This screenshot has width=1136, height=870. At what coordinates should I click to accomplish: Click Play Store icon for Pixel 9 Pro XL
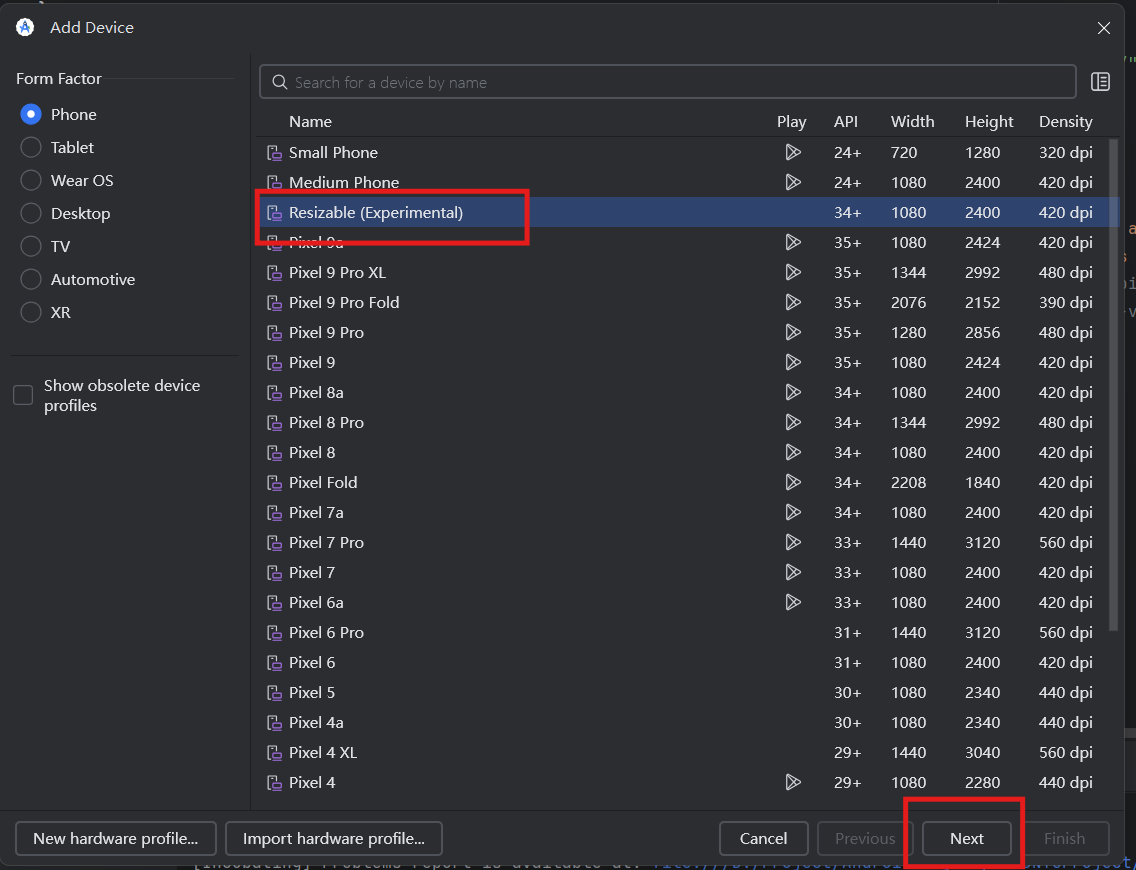click(793, 272)
